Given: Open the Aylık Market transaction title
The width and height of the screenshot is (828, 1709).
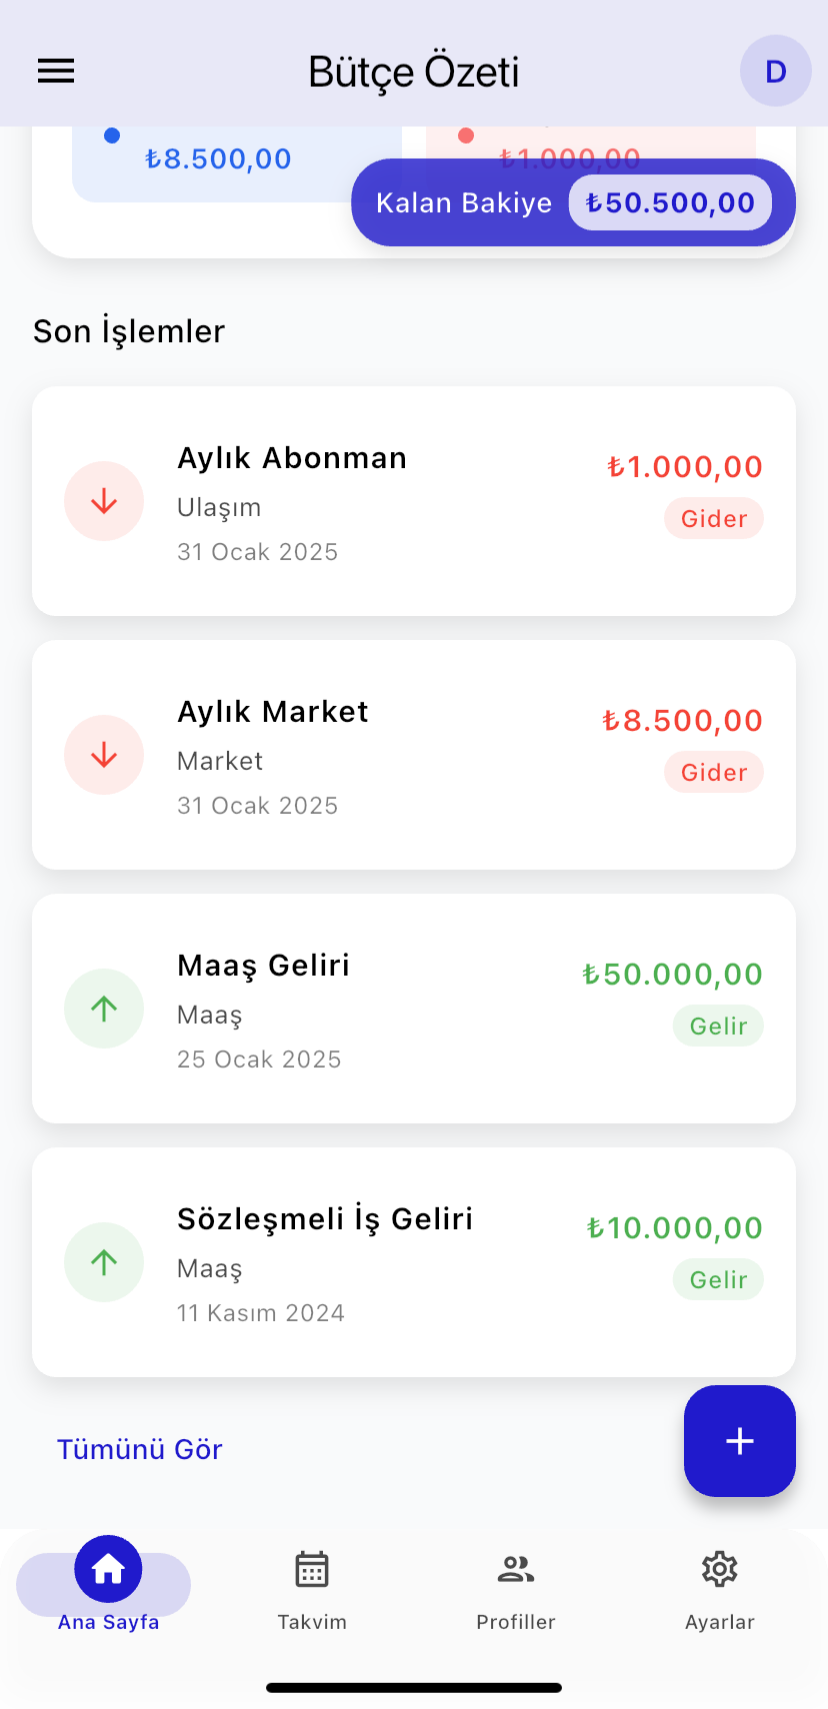Looking at the screenshot, I should click(x=273, y=712).
